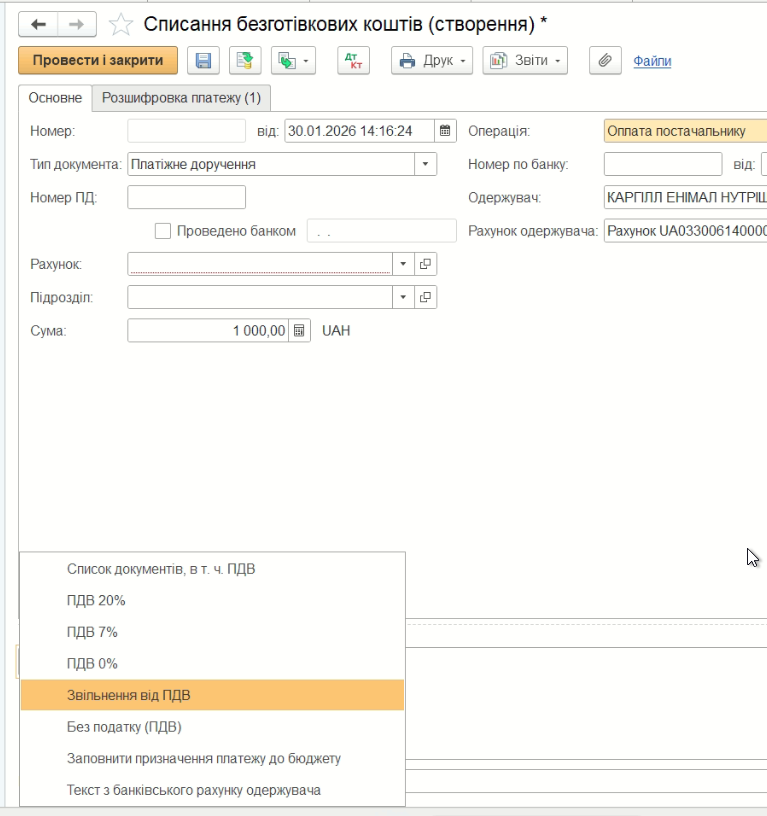Open the calendar picker for date field
This screenshot has width=767, height=816.
point(446,131)
